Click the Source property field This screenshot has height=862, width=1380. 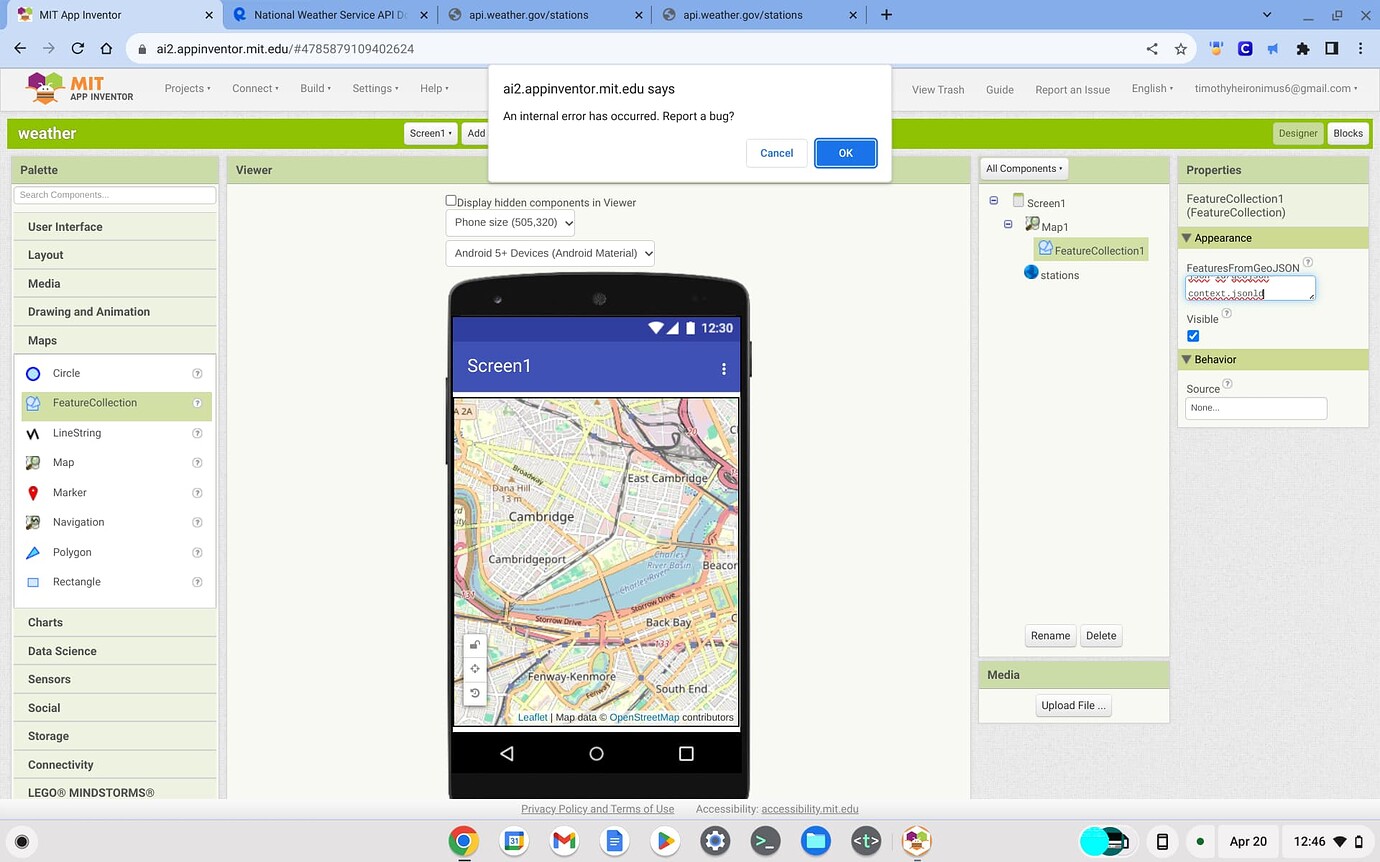pos(1255,408)
